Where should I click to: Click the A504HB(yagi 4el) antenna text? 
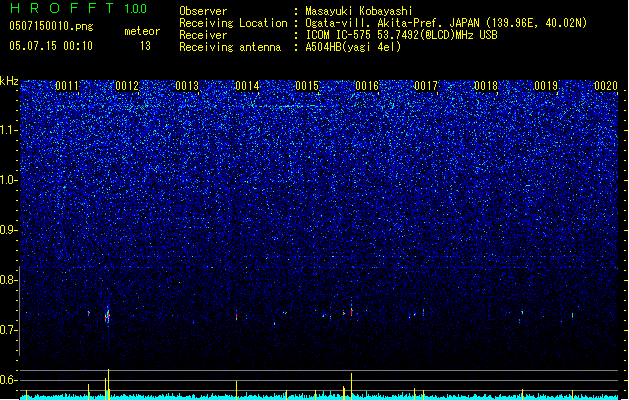point(353,47)
